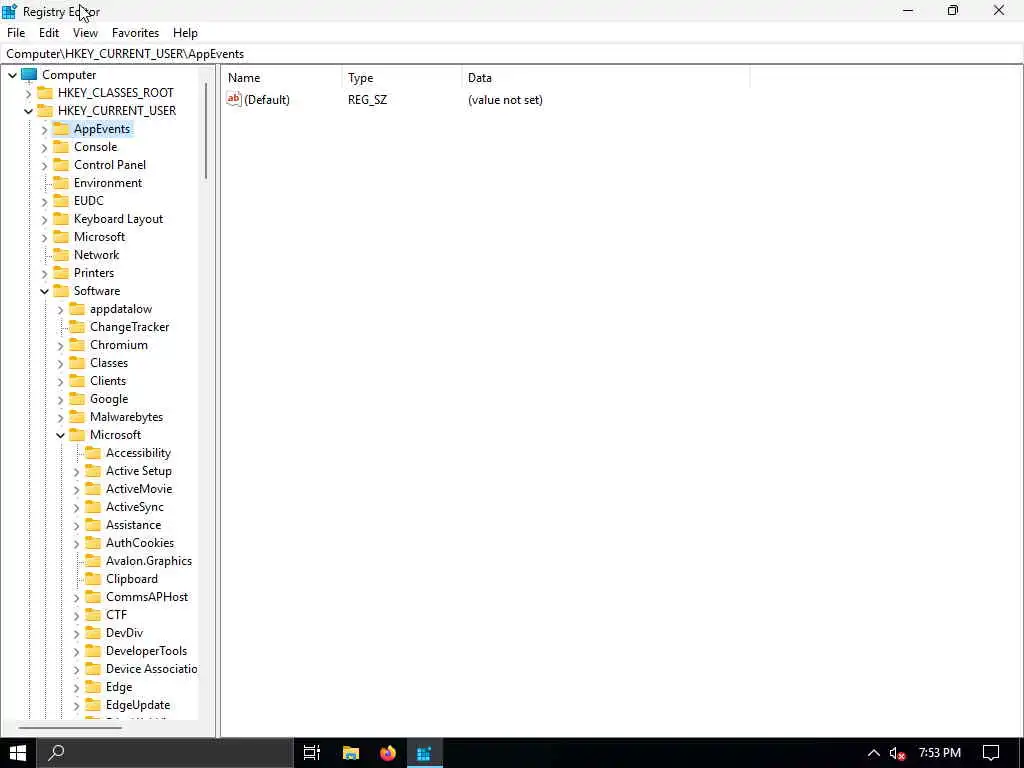
Task: Select the DeveloperTools key
Action: [146, 650]
